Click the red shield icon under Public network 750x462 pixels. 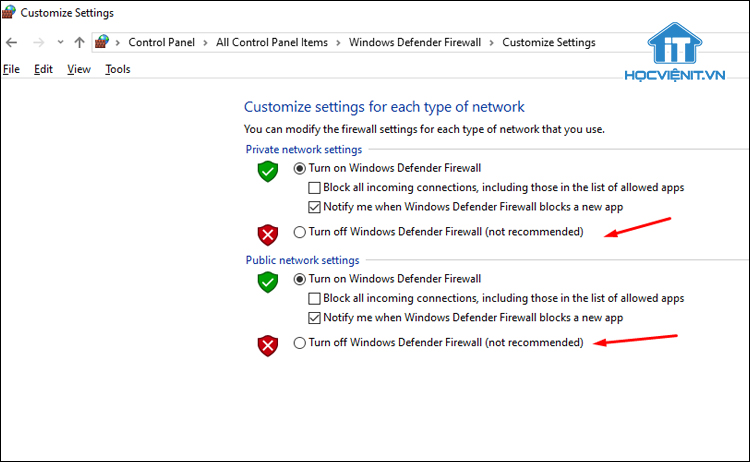(268, 346)
